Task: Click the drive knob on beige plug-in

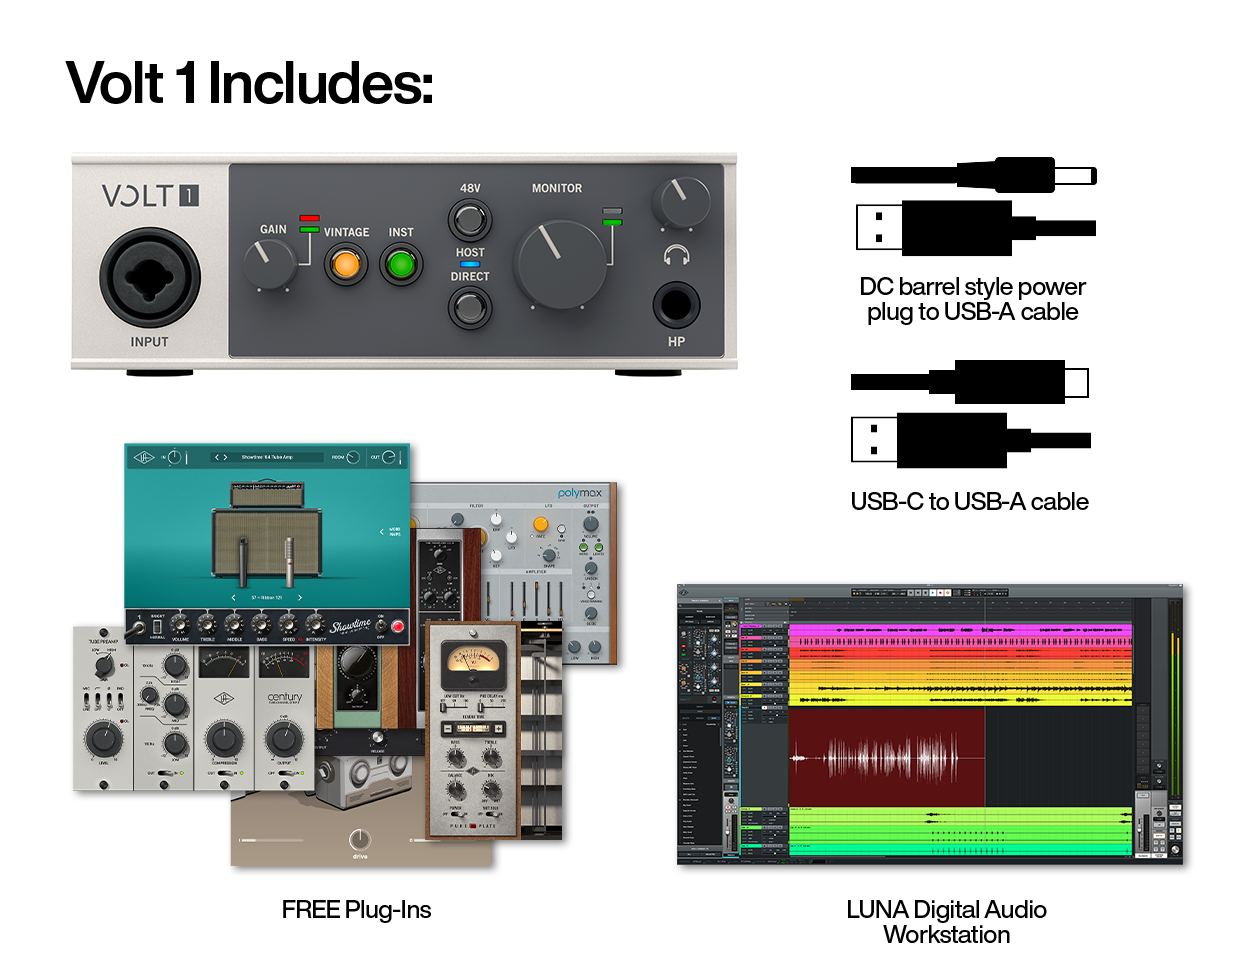Action: [x=359, y=838]
